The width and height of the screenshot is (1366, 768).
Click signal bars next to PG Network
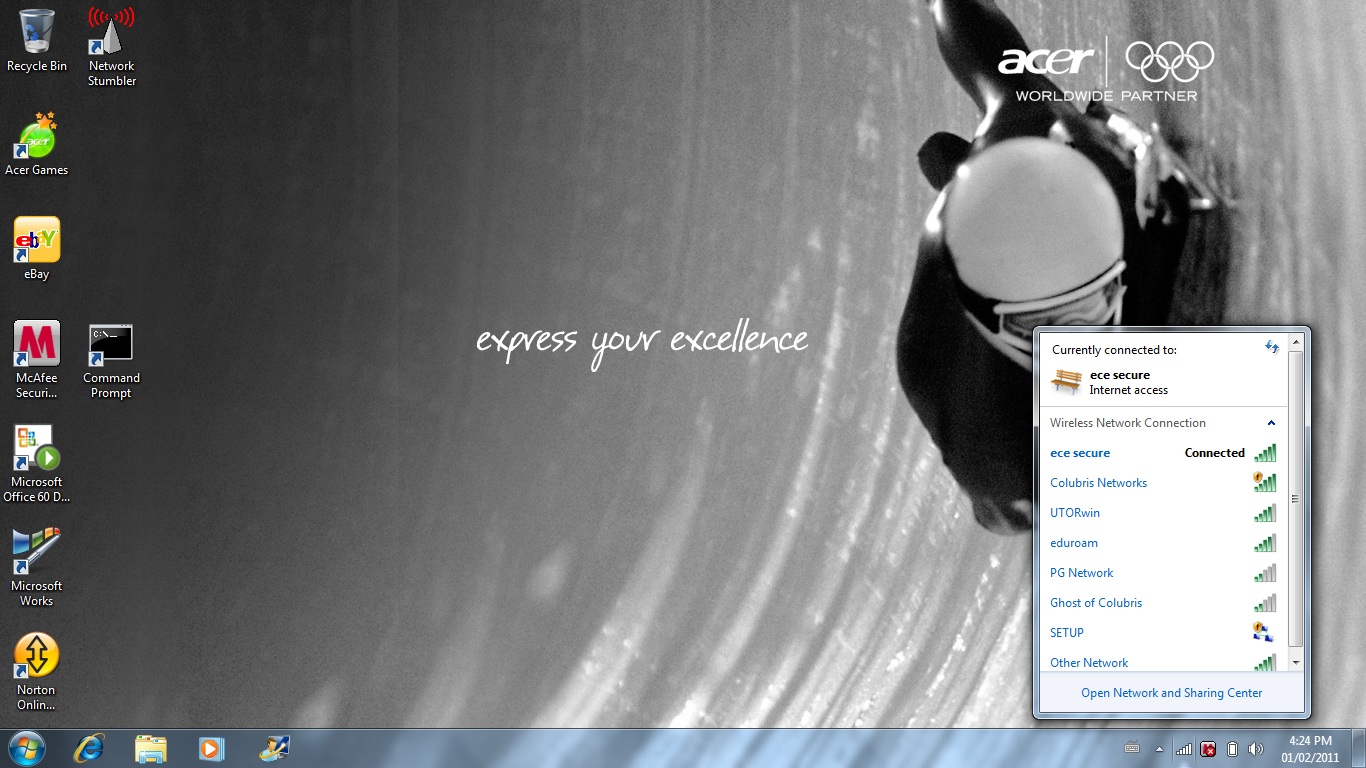coord(1265,573)
